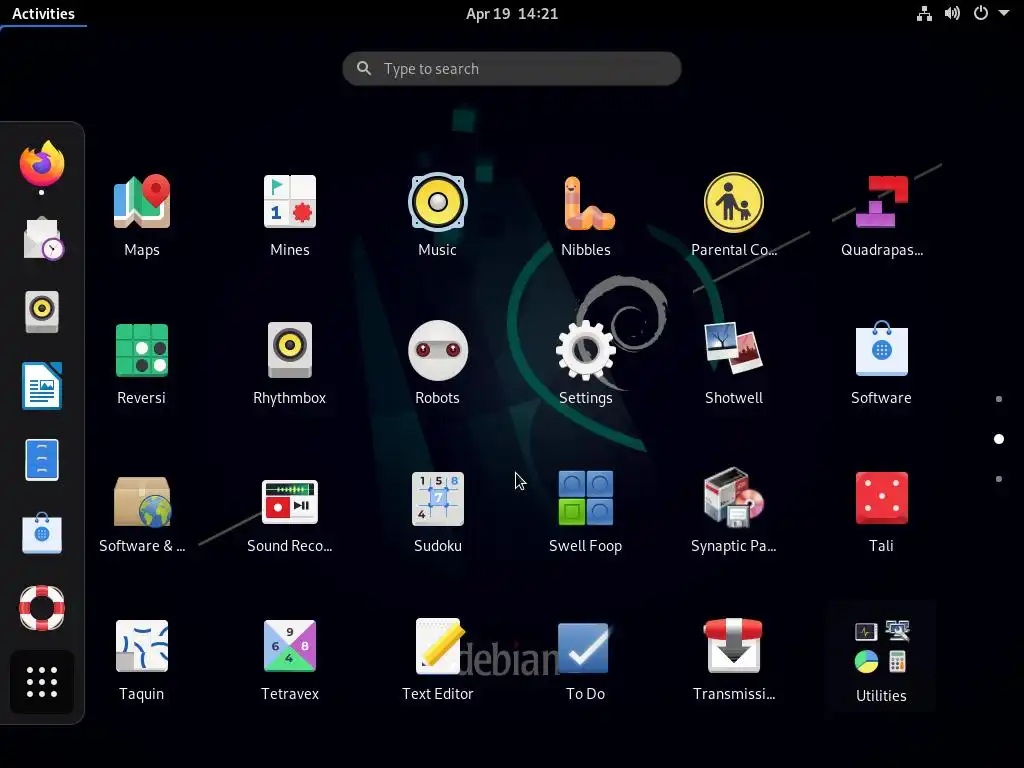This screenshot has height=768, width=1024.
Task: Open Software & Updates
Action: [x=142, y=512]
